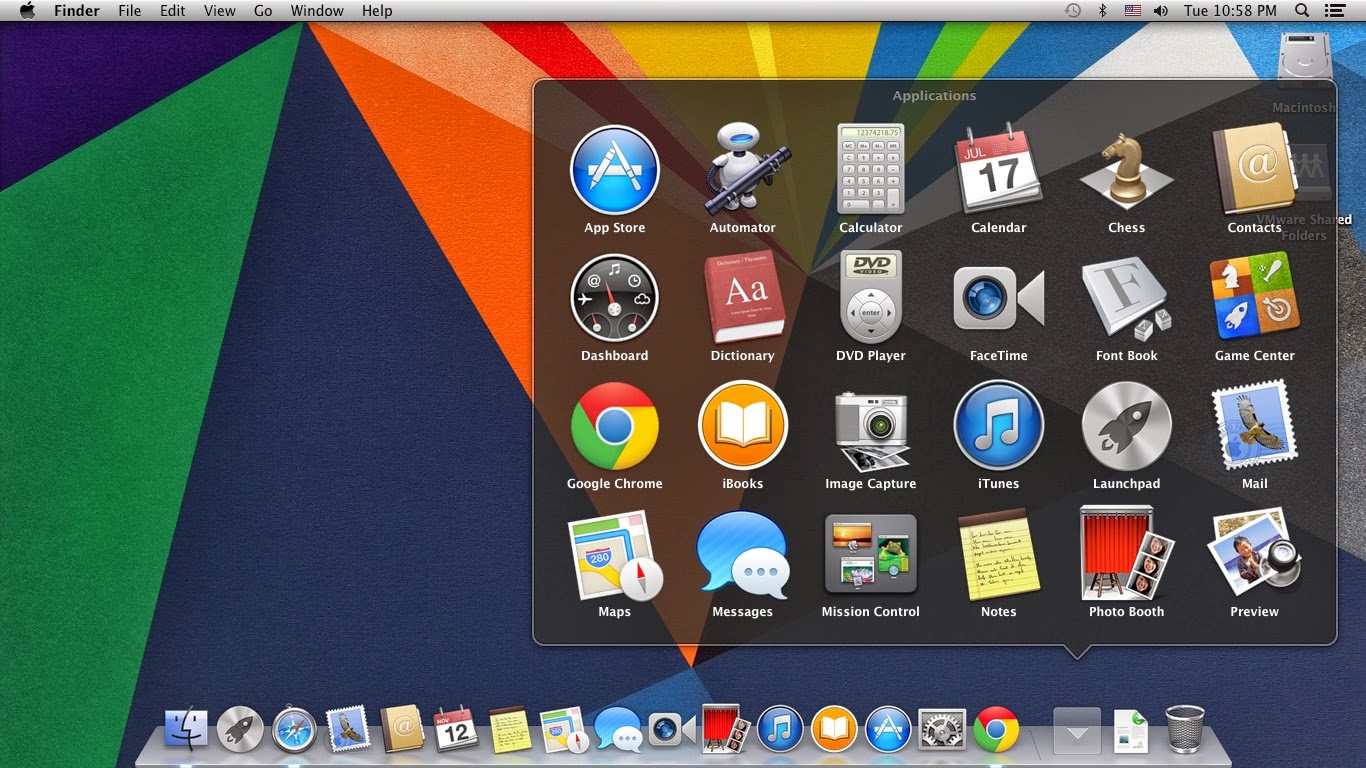
Task: Open Photo Booth icon in the Dock
Action: coord(726,728)
